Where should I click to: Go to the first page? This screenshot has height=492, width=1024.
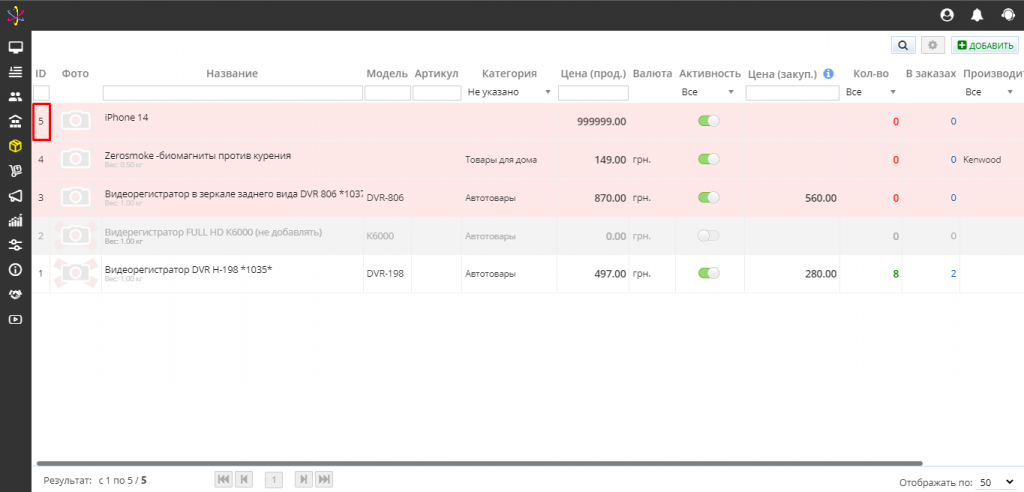(x=223, y=480)
